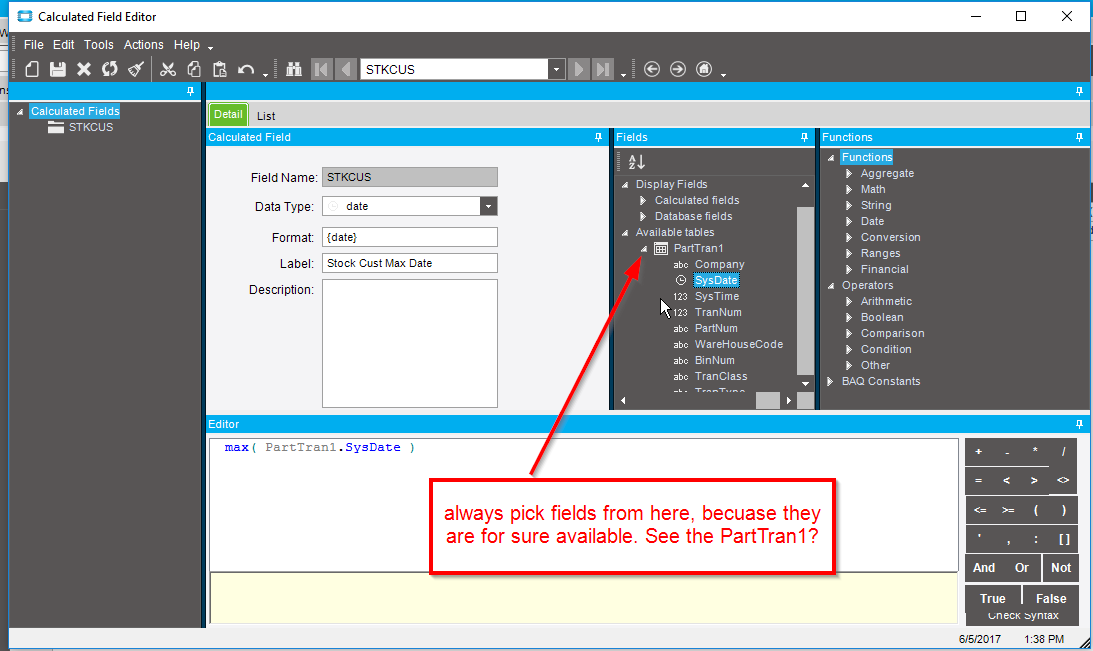
Task: Click the Save disk icon in toolbar
Action: (x=58, y=69)
